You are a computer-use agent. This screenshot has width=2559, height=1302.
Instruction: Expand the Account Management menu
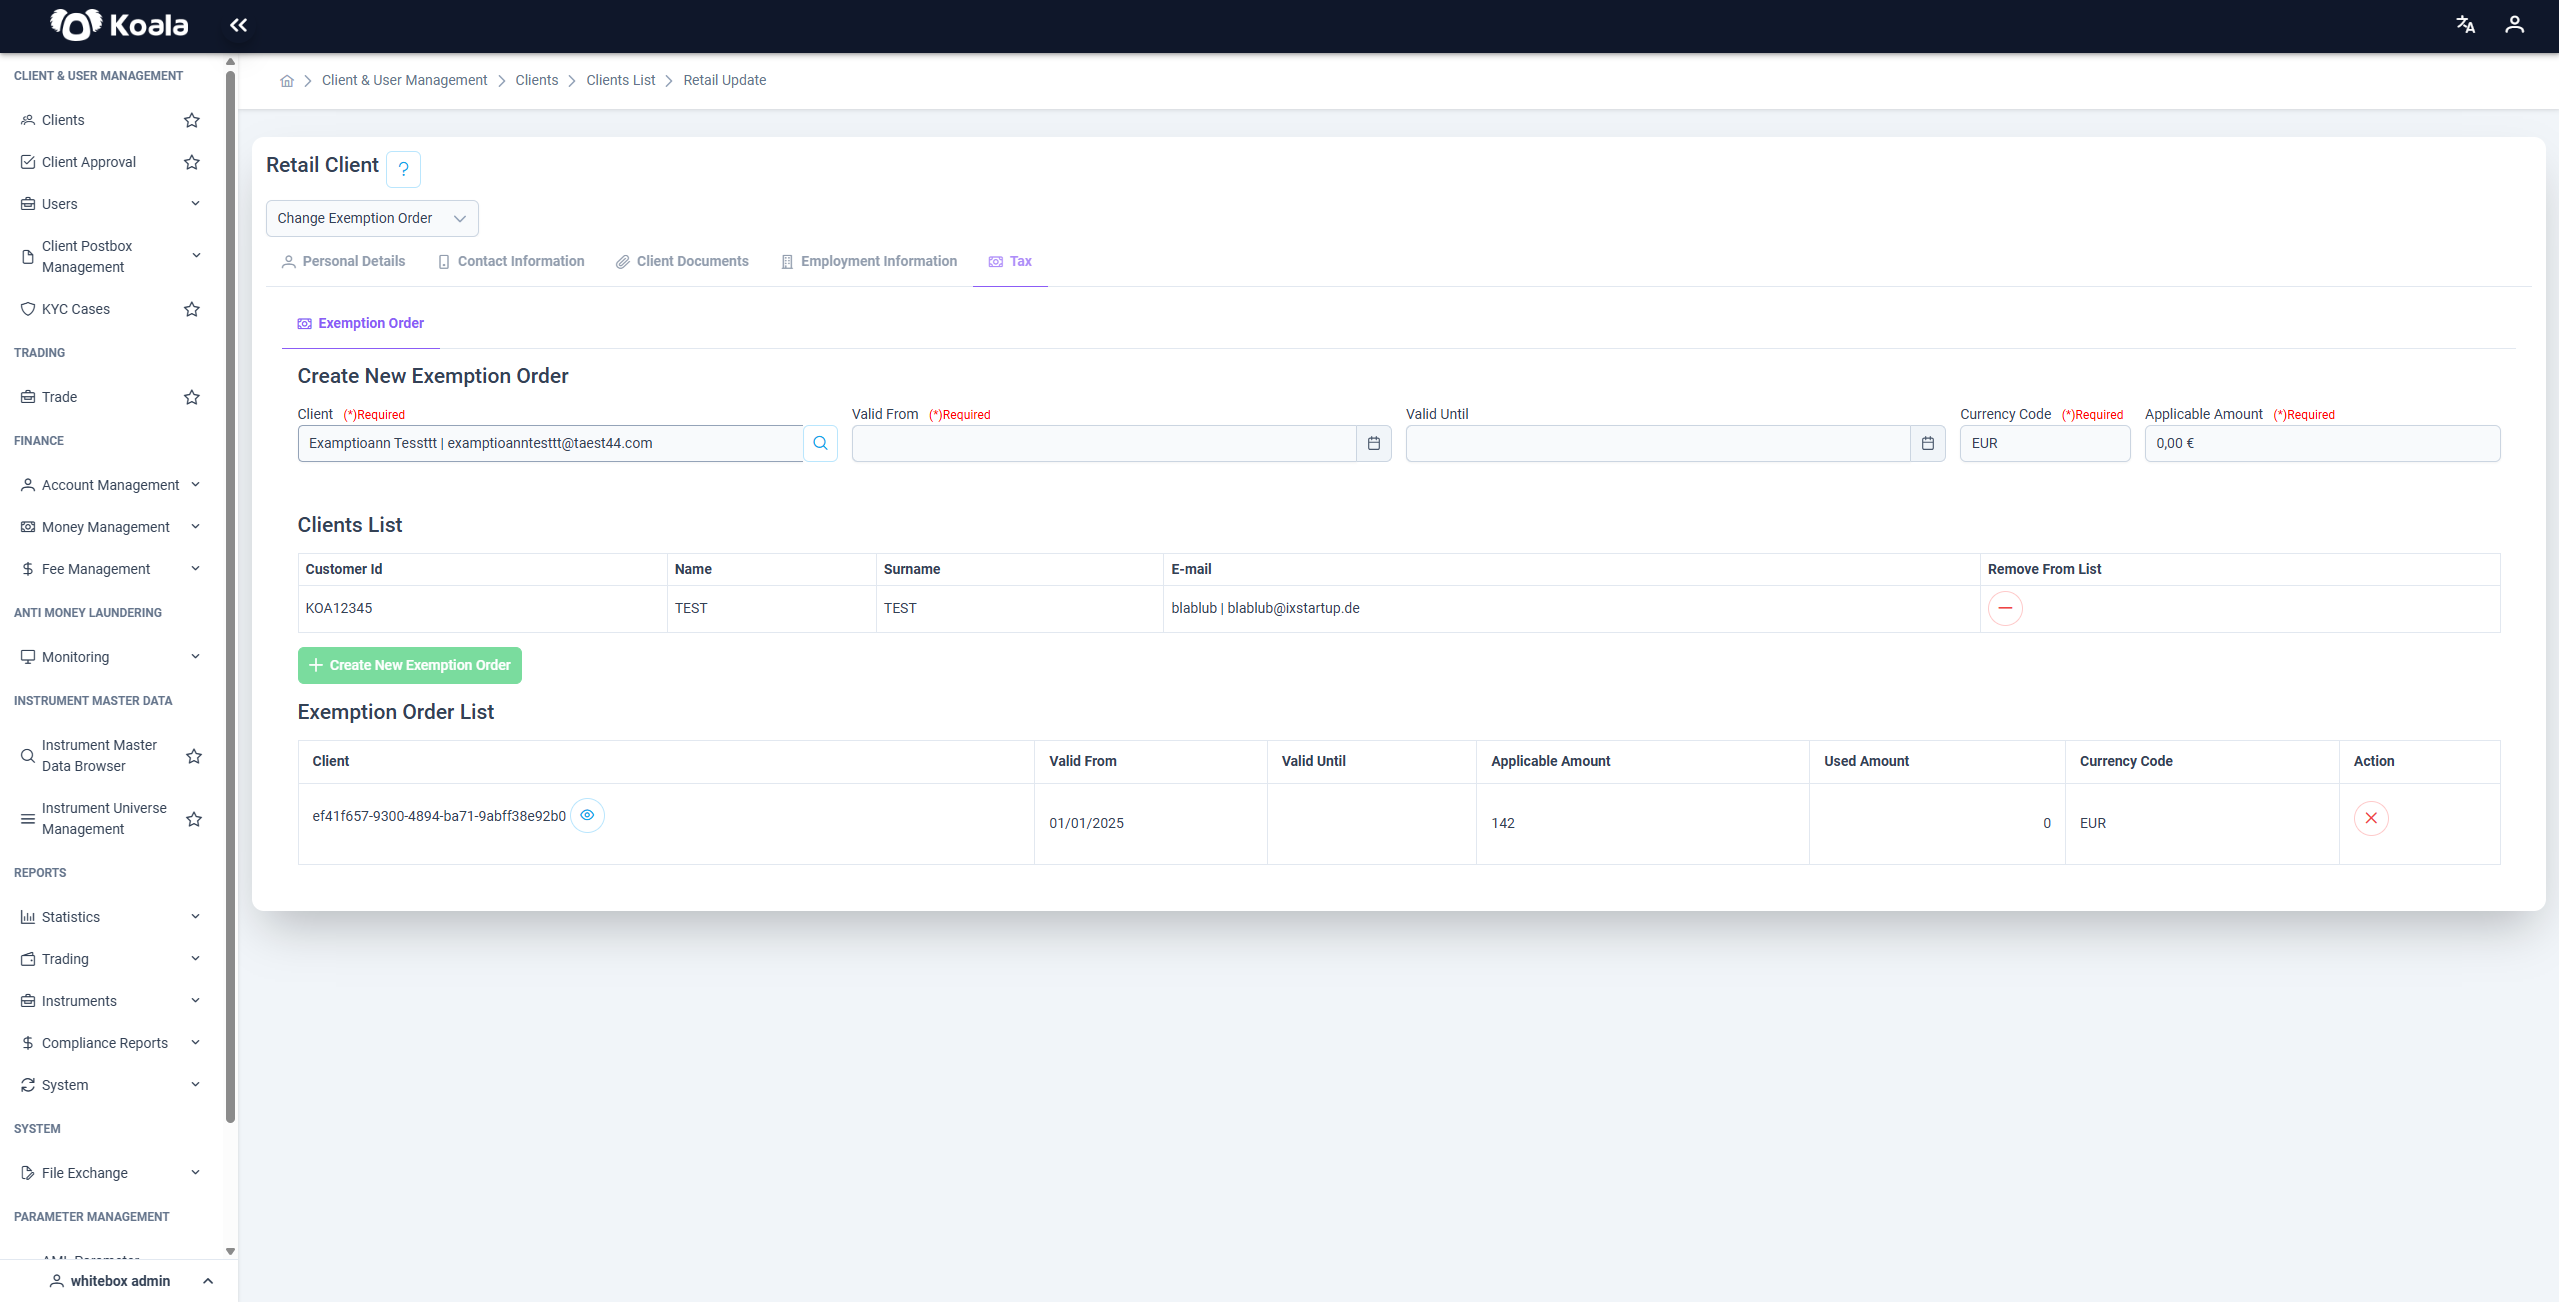[110, 485]
